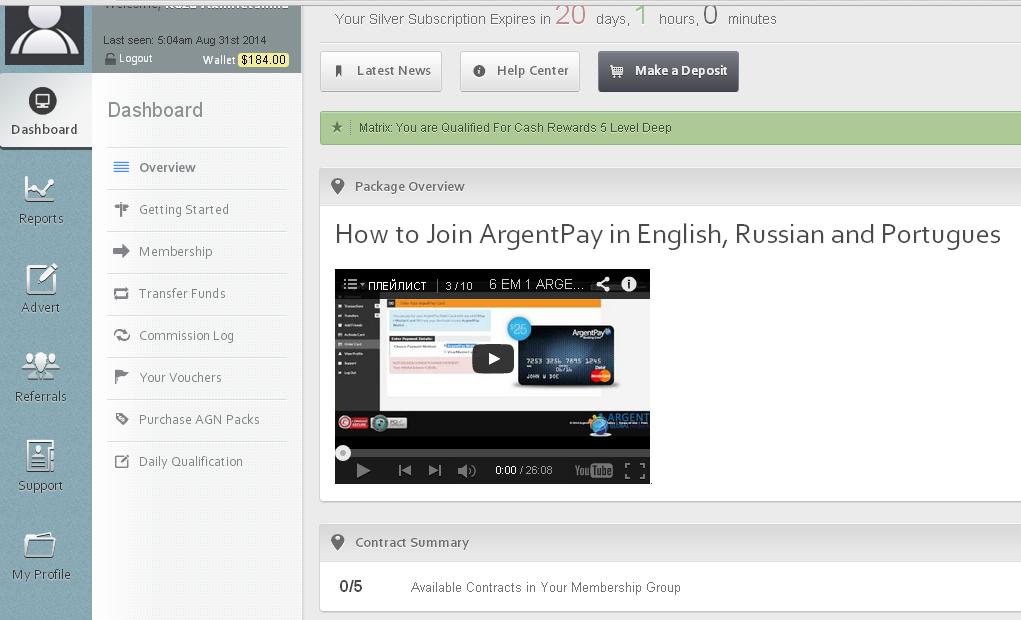Click the user avatar picture

44,33
